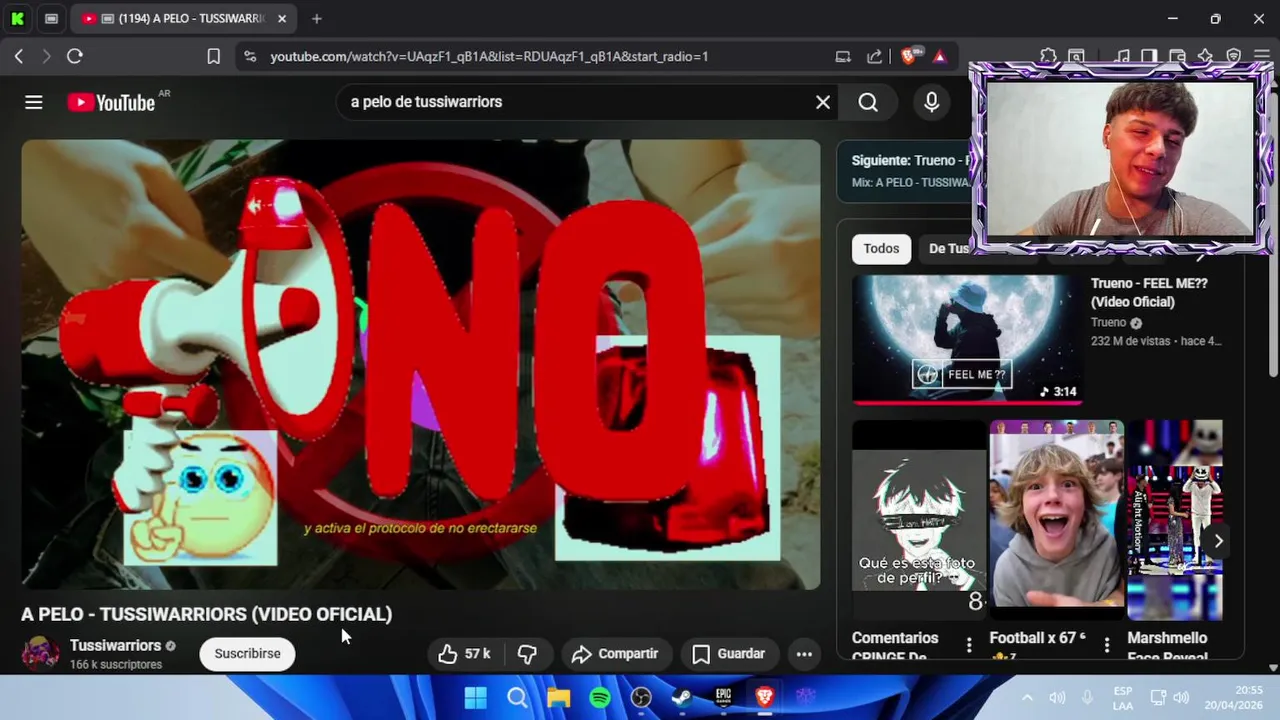Open File Explorer from the taskbar

click(x=558, y=697)
